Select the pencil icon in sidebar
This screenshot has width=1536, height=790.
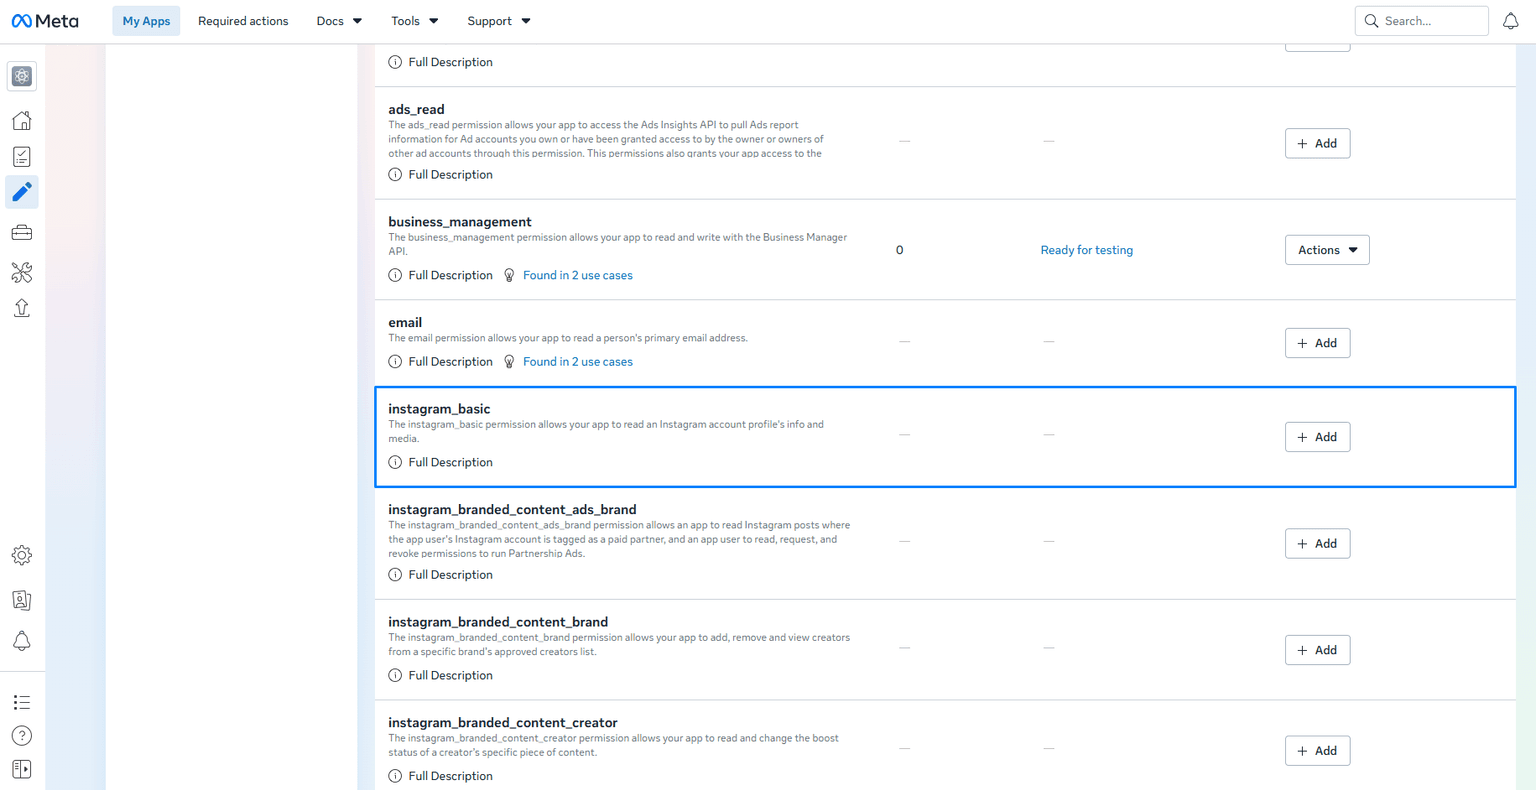(22, 192)
